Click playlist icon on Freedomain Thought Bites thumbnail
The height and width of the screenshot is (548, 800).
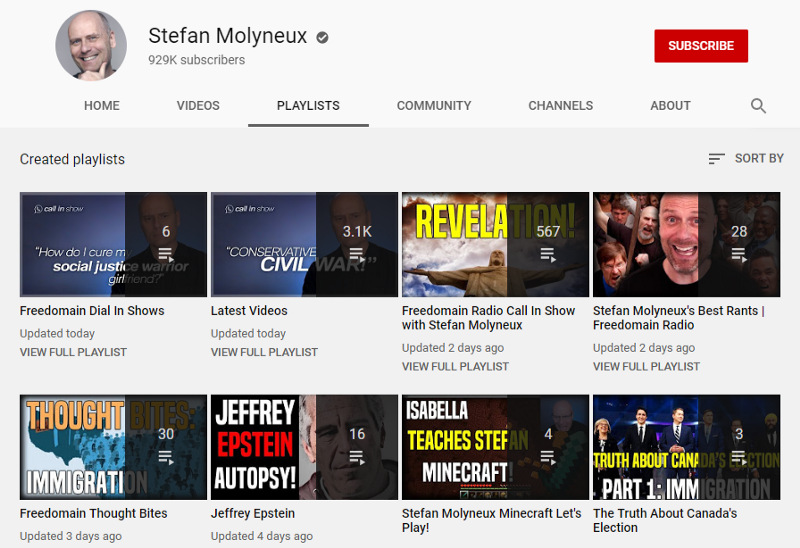click(x=165, y=457)
